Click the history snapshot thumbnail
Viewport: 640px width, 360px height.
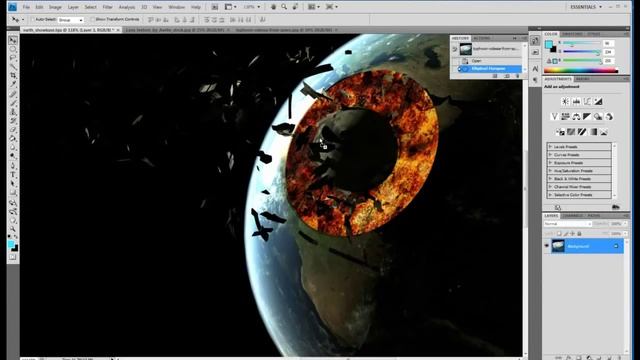pyautogui.click(x=466, y=49)
